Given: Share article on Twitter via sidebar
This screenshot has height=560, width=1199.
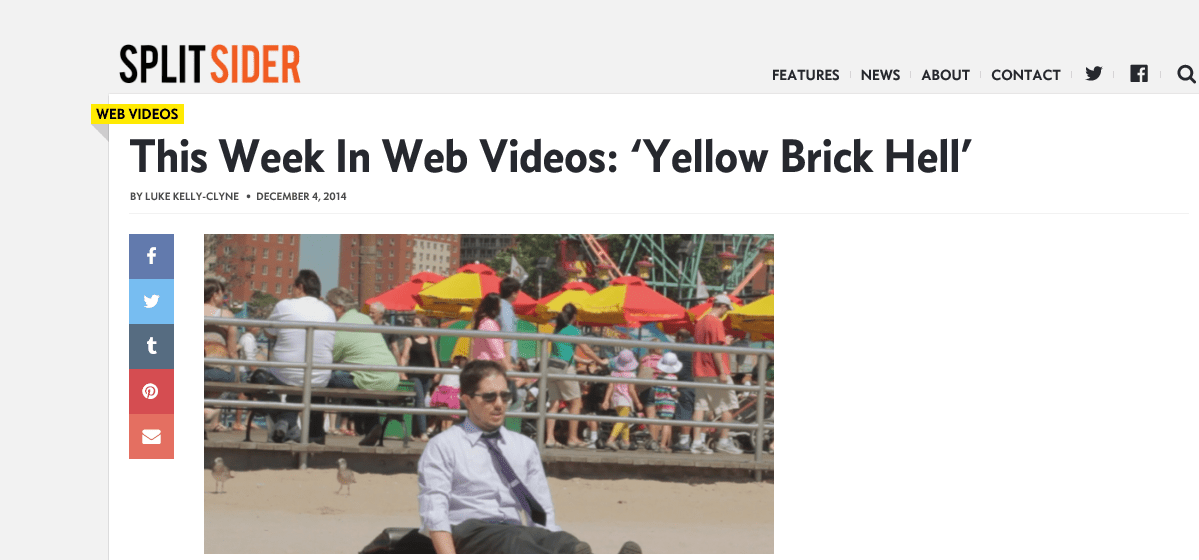Looking at the screenshot, I should pos(151,301).
